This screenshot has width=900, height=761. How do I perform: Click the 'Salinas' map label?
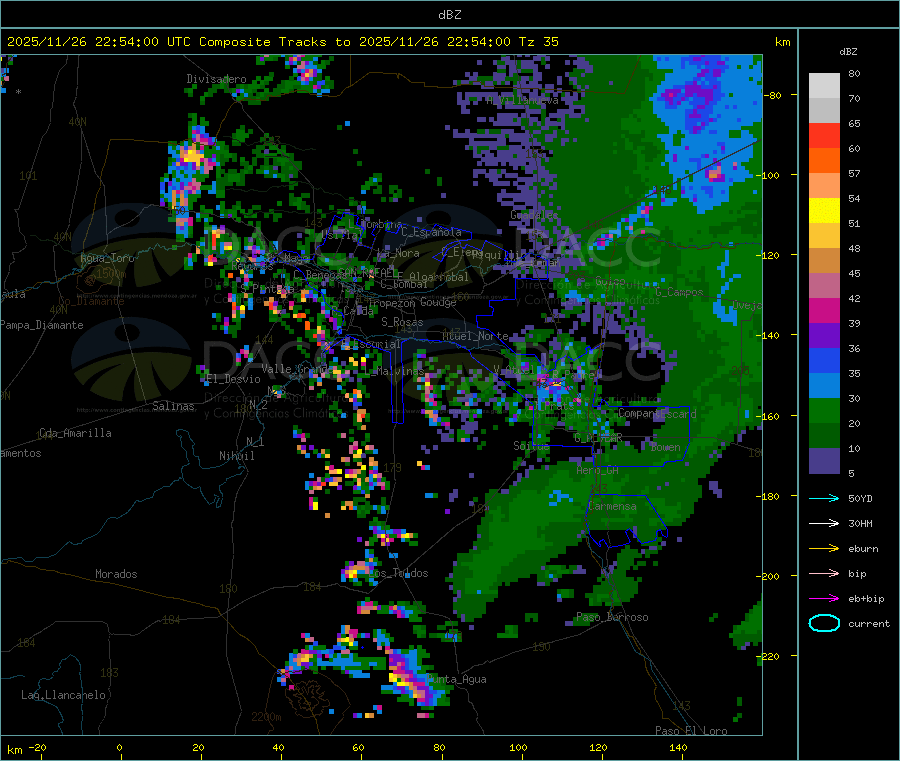173,406
